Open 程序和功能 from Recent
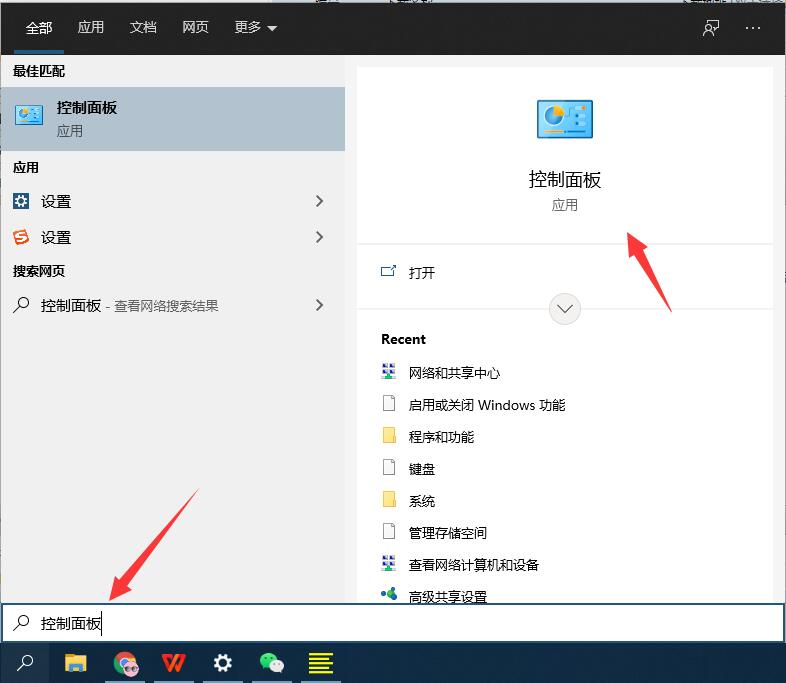786x683 pixels. pos(441,437)
